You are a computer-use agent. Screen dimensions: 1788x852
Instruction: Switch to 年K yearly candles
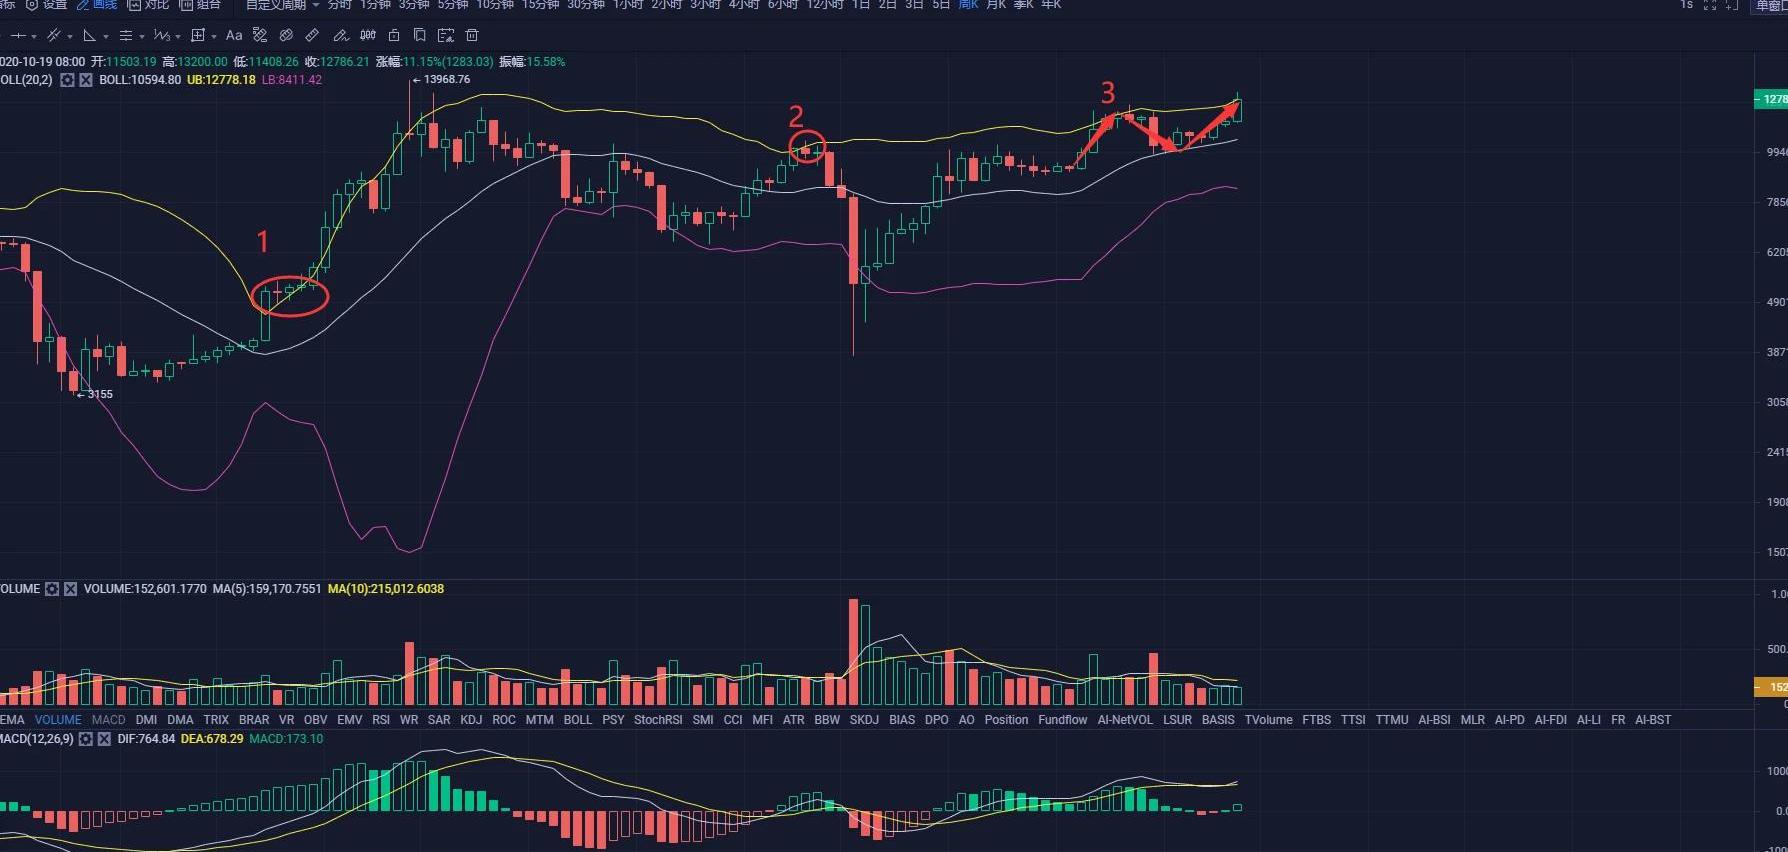click(x=1051, y=4)
